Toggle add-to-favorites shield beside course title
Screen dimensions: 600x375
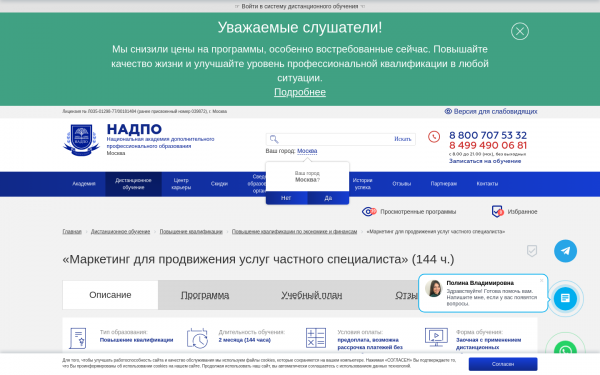click(x=532, y=251)
